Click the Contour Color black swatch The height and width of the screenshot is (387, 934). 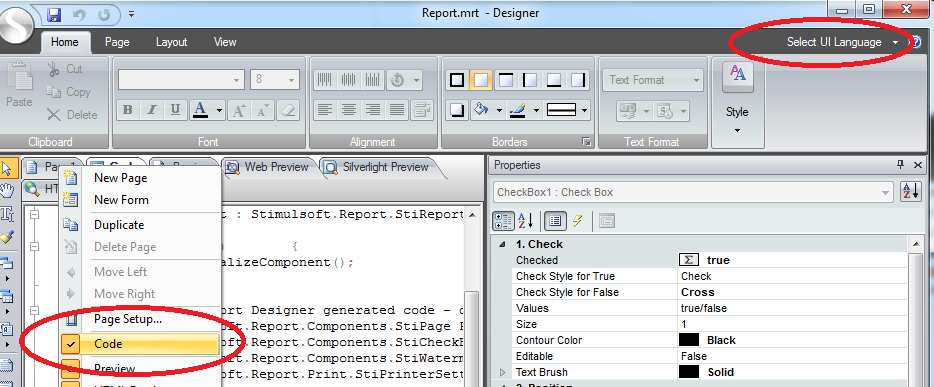tap(689, 341)
